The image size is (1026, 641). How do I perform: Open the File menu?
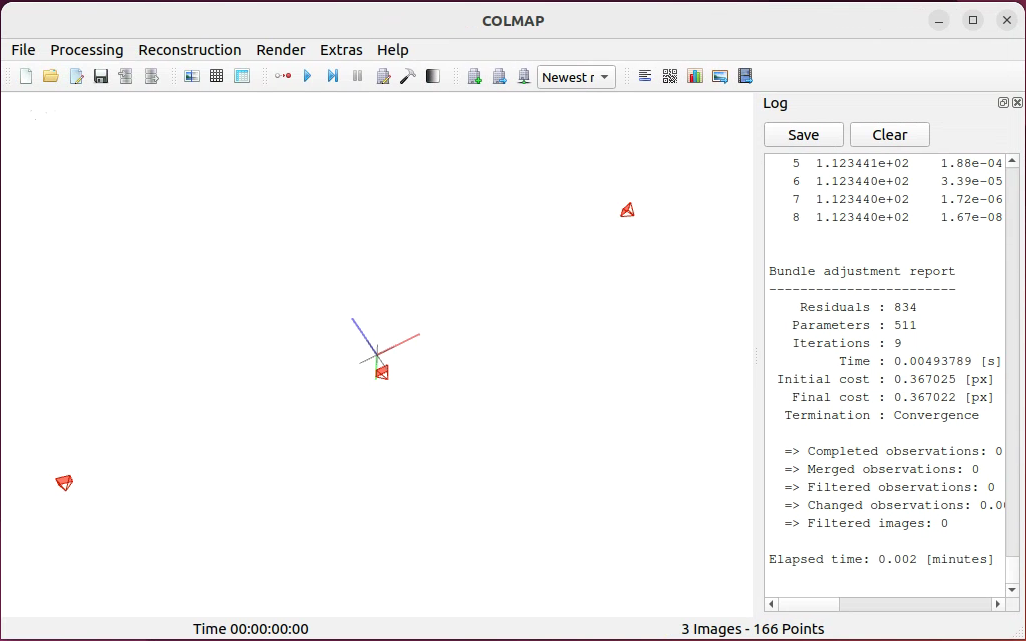(24, 50)
